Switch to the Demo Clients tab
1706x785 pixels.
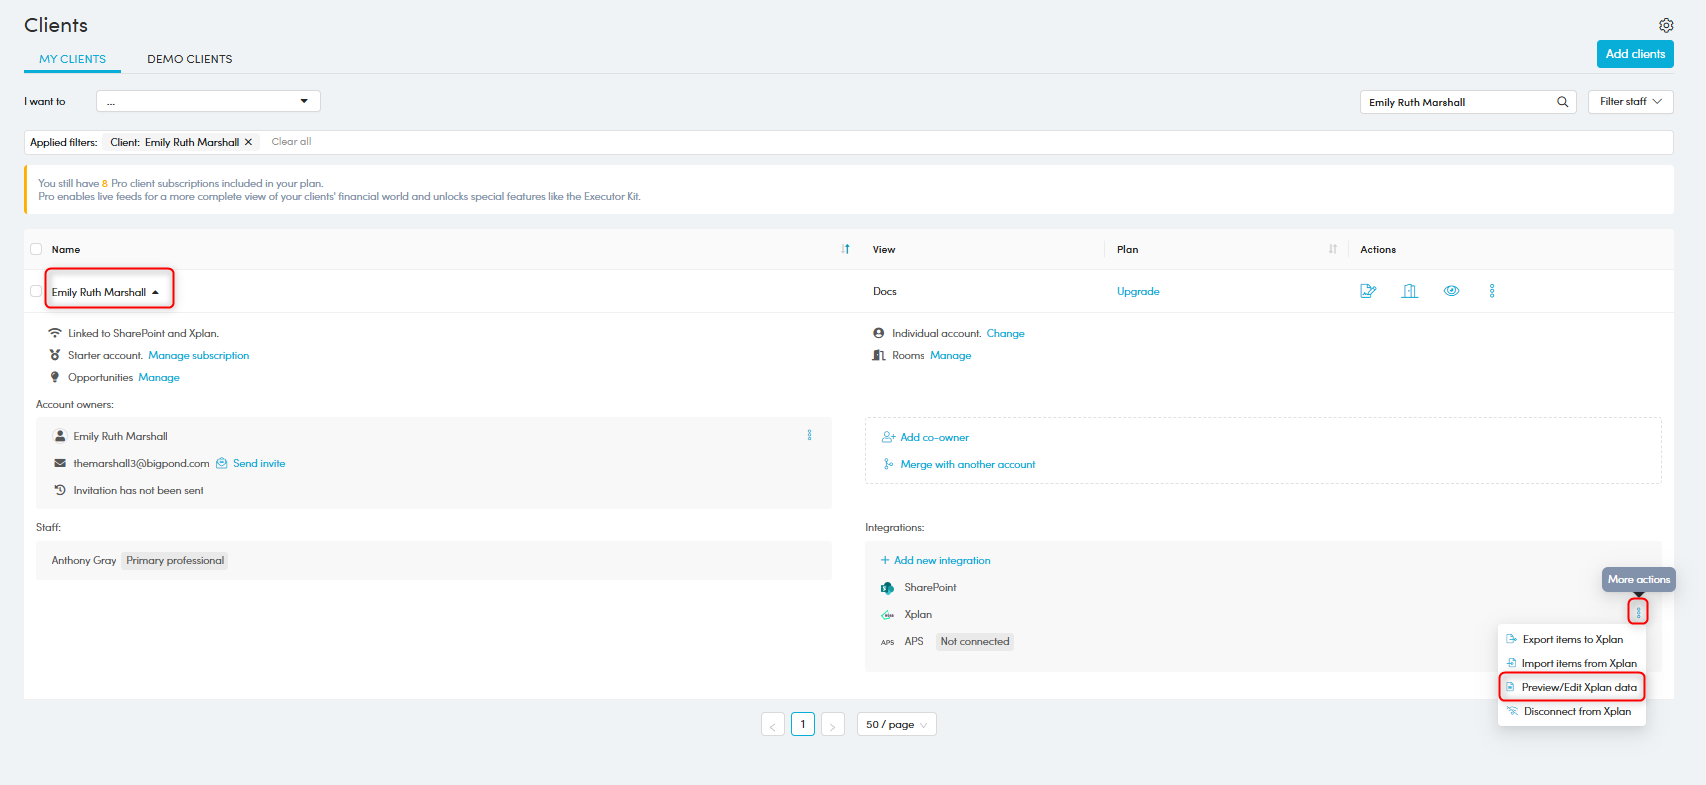click(x=189, y=59)
